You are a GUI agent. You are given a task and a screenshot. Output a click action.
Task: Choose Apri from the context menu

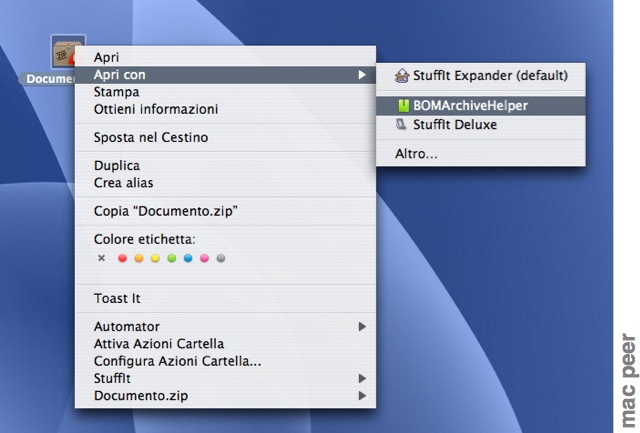click(x=225, y=57)
